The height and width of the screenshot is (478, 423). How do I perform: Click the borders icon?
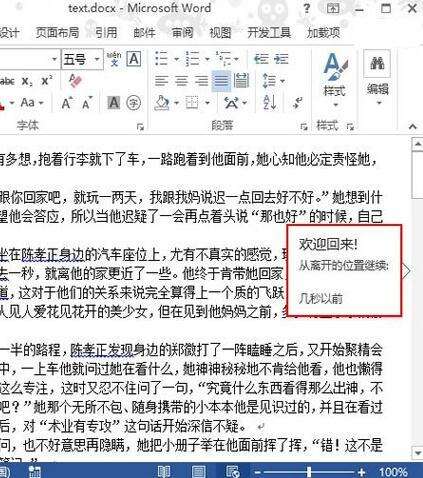[x=192, y=103]
